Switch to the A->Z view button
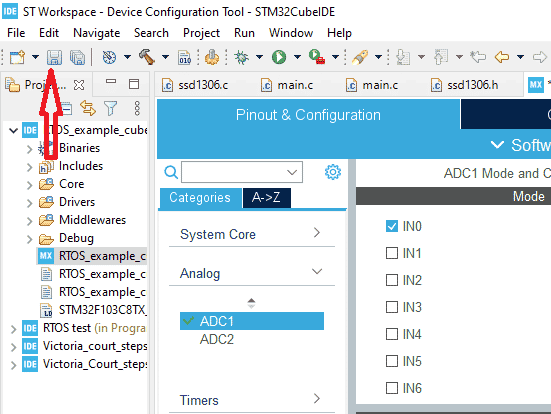The height and width of the screenshot is (414, 551). (266, 198)
